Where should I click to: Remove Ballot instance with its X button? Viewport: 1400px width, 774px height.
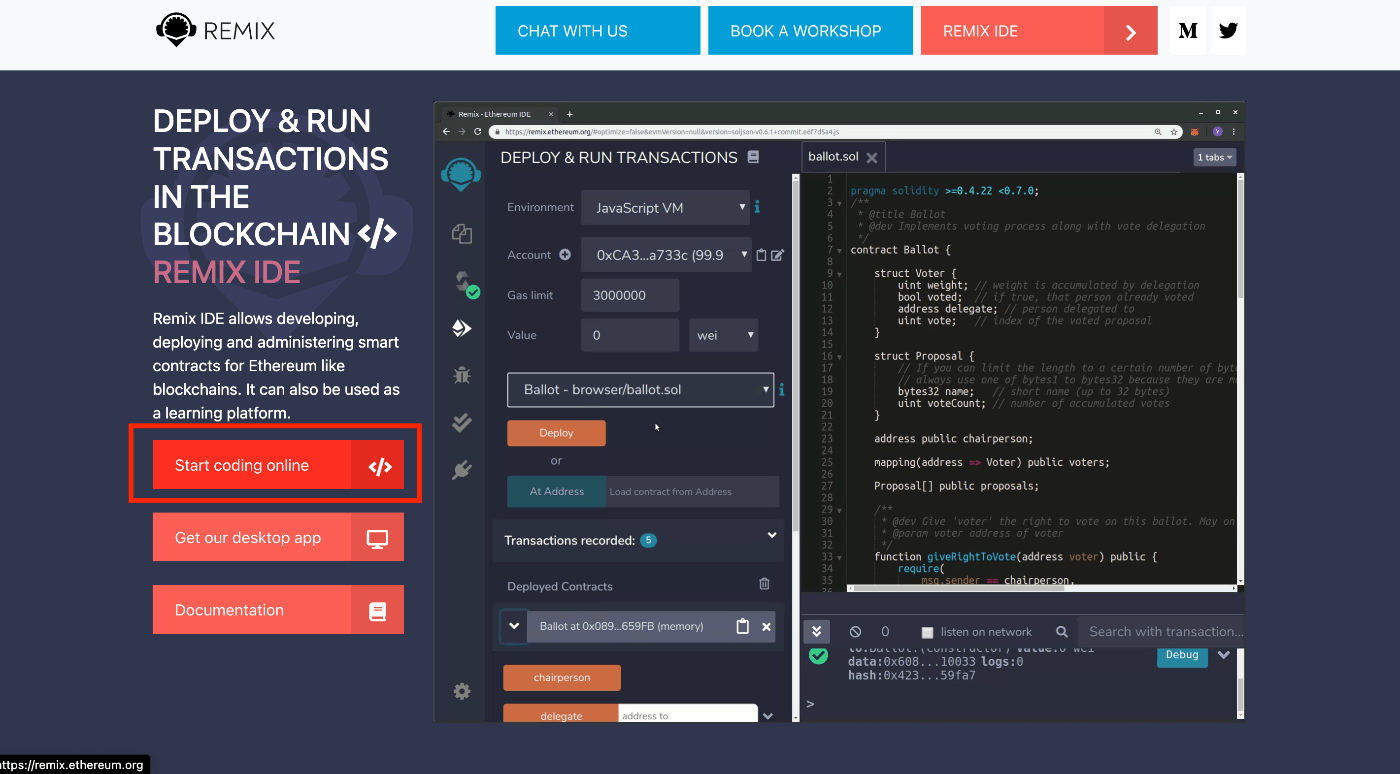click(x=766, y=627)
